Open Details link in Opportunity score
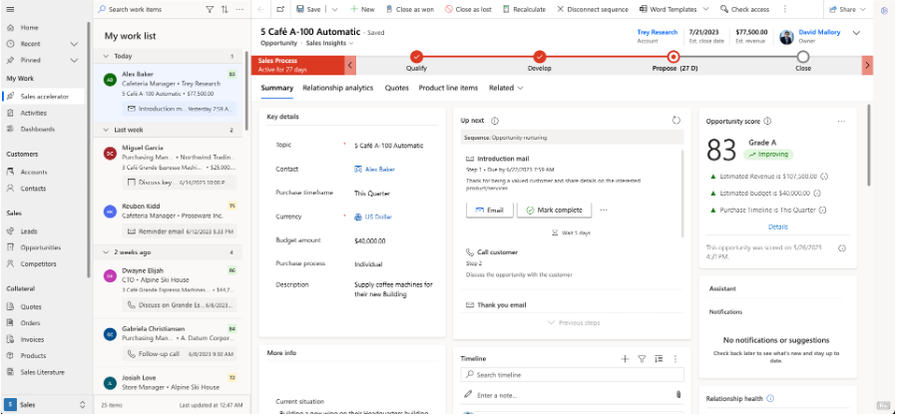This screenshot has width=897, height=416. [x=777, y=227]
